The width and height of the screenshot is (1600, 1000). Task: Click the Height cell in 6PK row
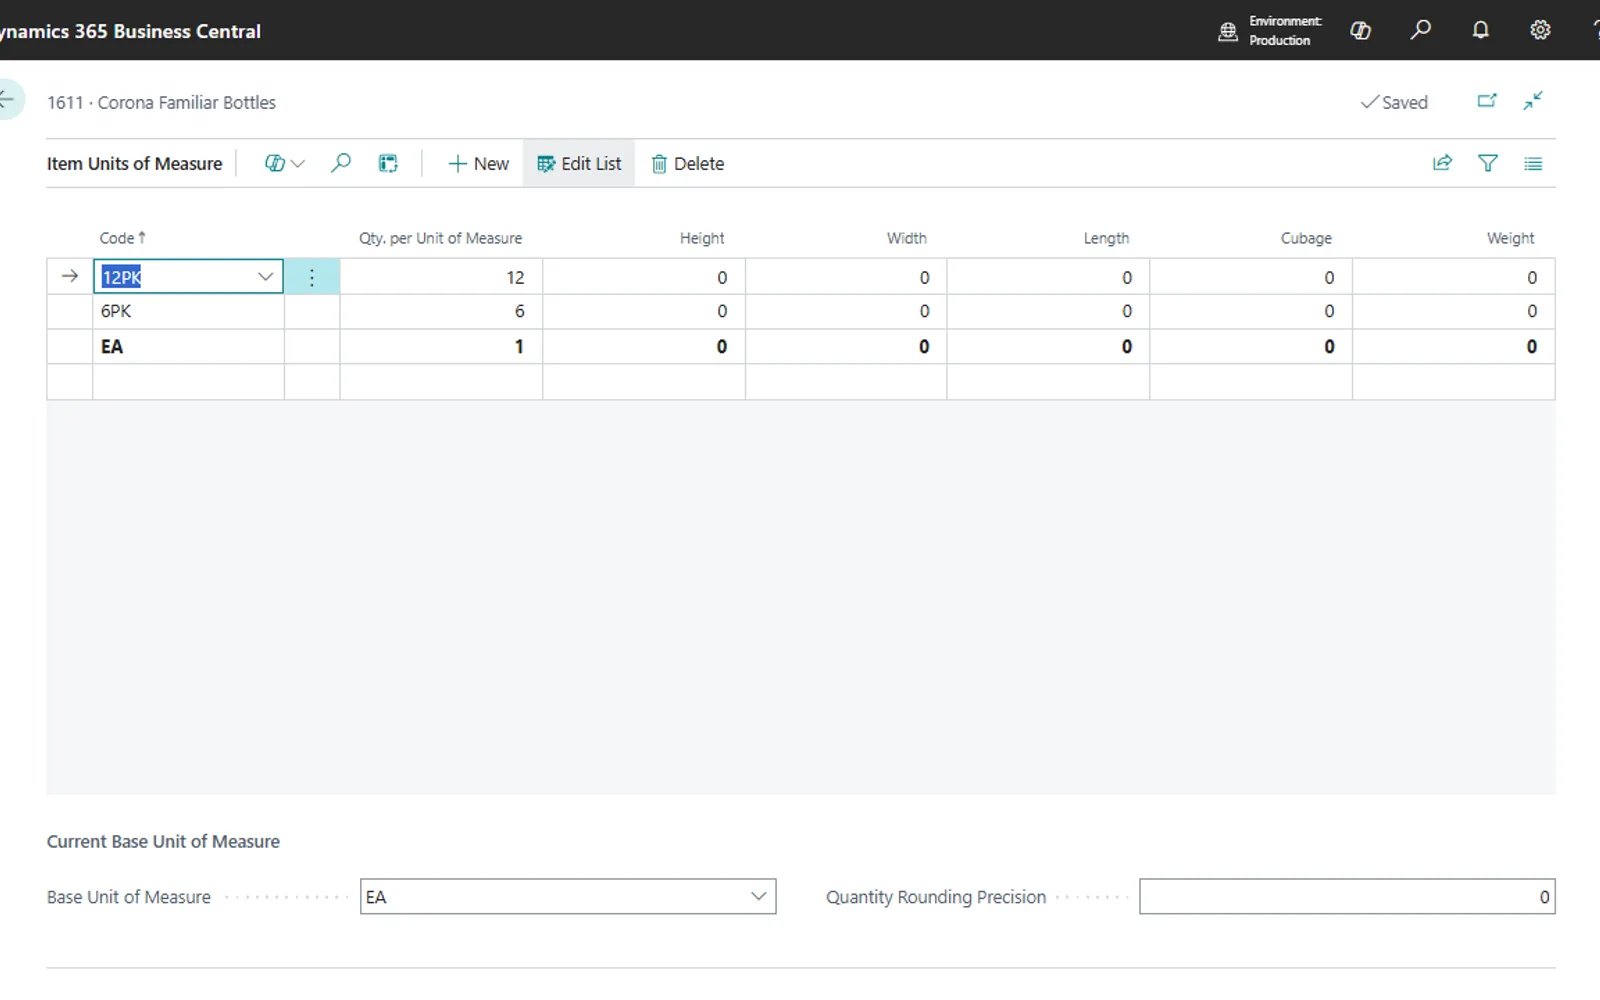[644, 311]
